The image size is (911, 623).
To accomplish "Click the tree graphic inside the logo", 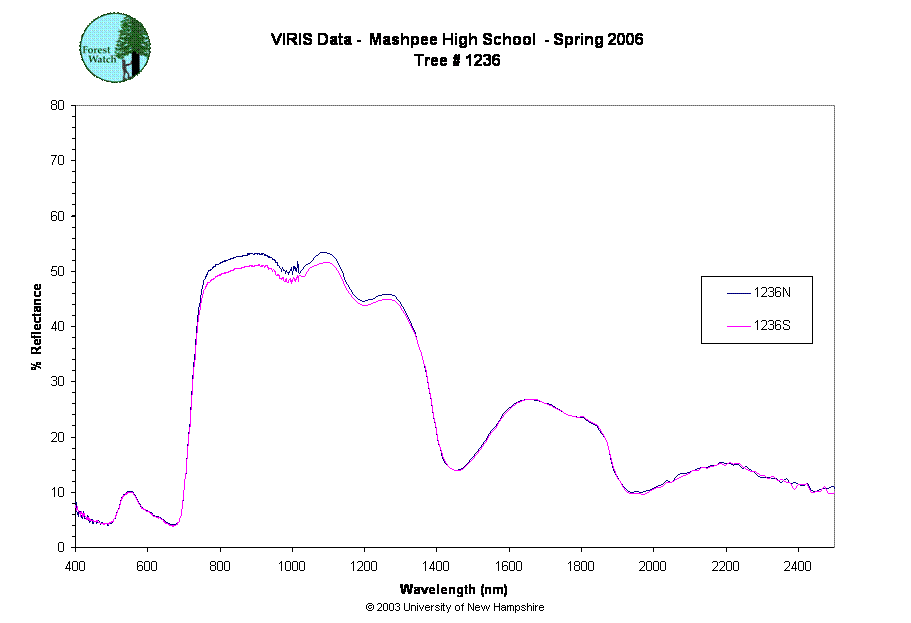I will pyautogui.click(x=132, y=46).
